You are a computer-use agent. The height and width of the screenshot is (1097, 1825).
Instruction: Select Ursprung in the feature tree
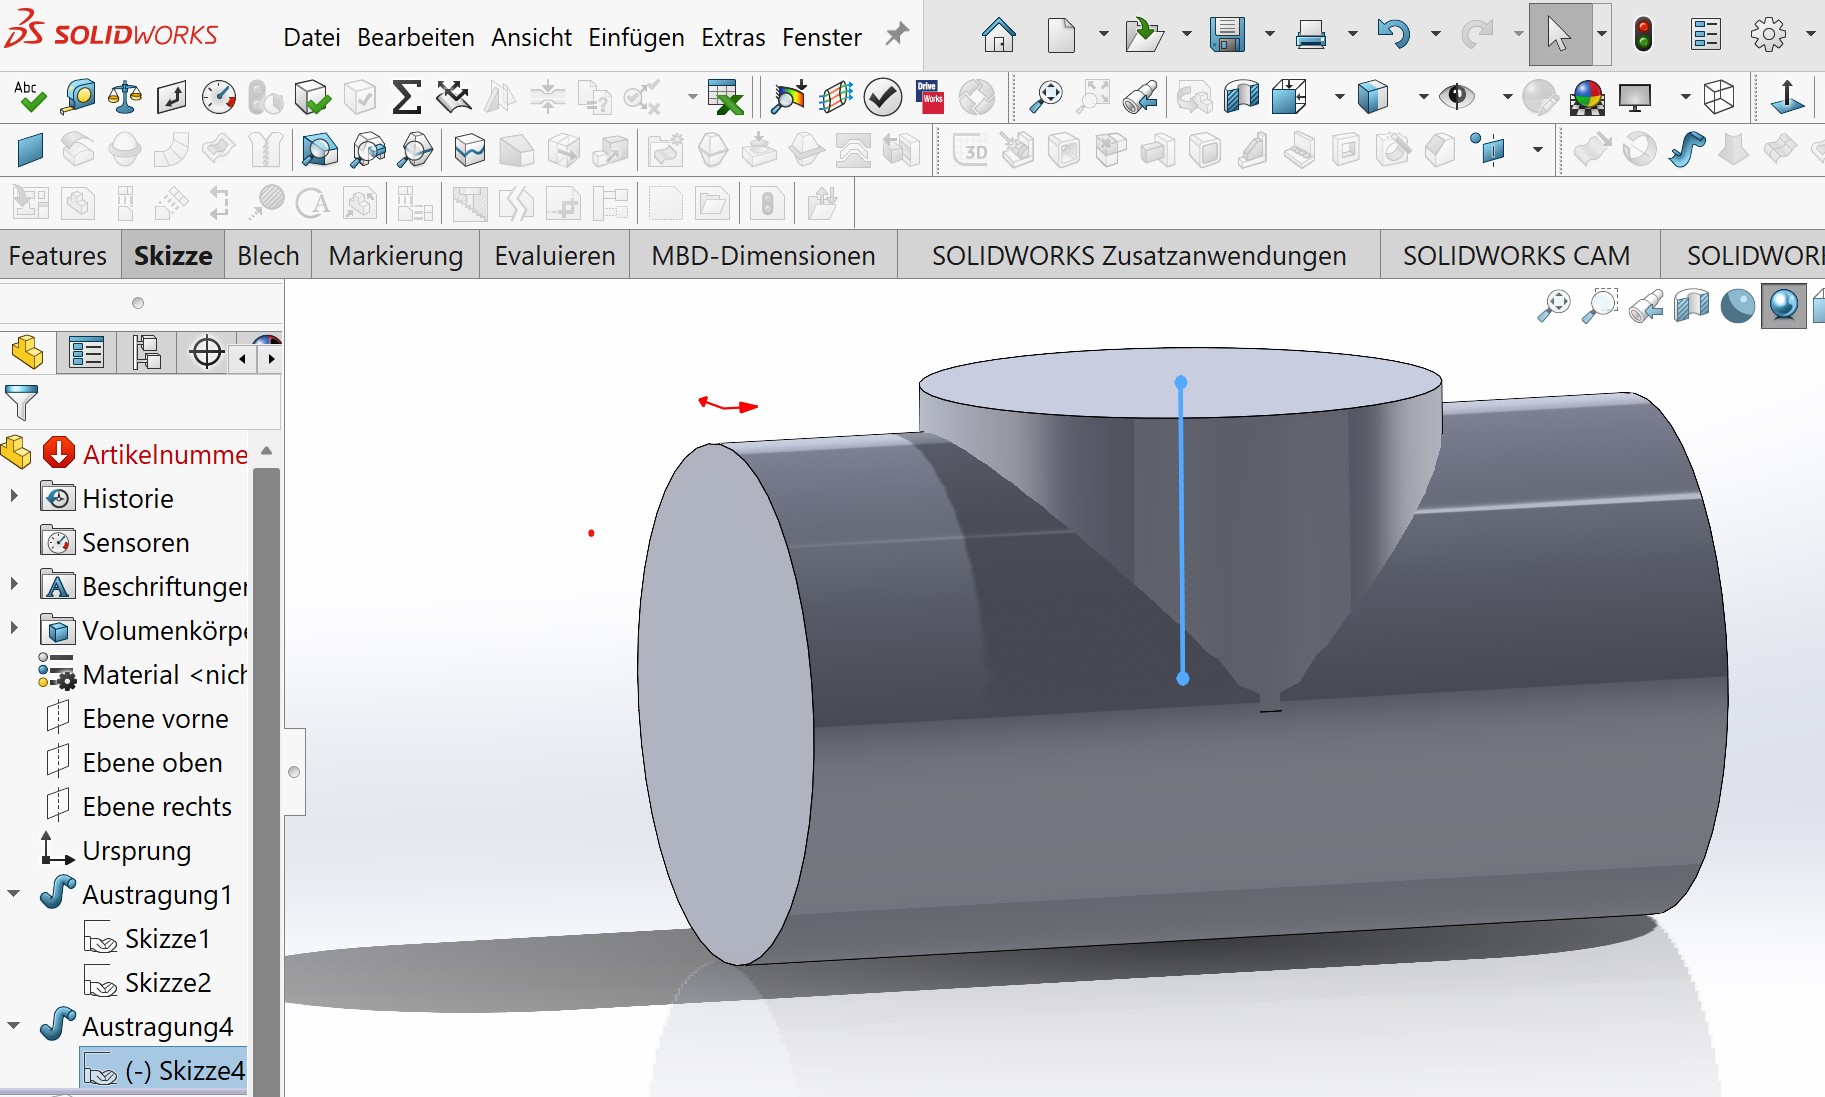[136, 851]
